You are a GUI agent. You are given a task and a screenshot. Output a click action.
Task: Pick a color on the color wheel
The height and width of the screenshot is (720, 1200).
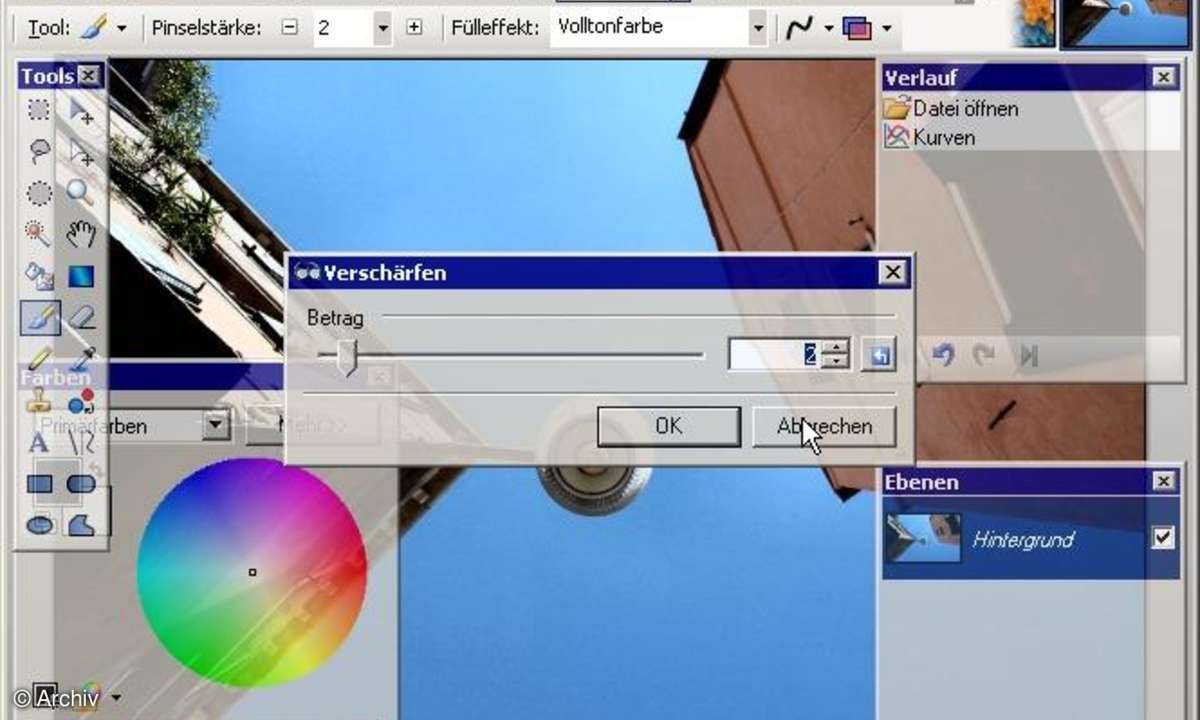pyautogui.click(x=252, y=572)
